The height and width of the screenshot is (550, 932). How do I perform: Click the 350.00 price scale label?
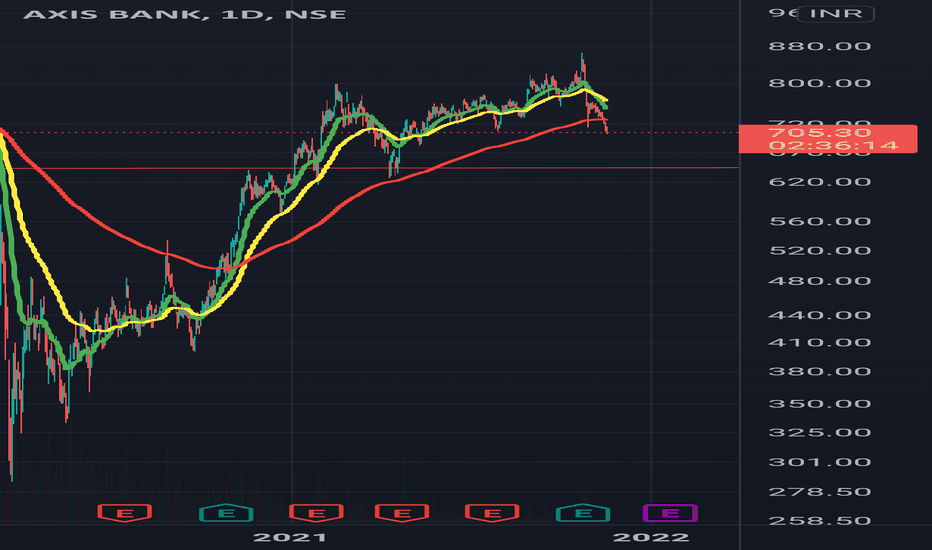pyautogui.click(x=820, y=404)
